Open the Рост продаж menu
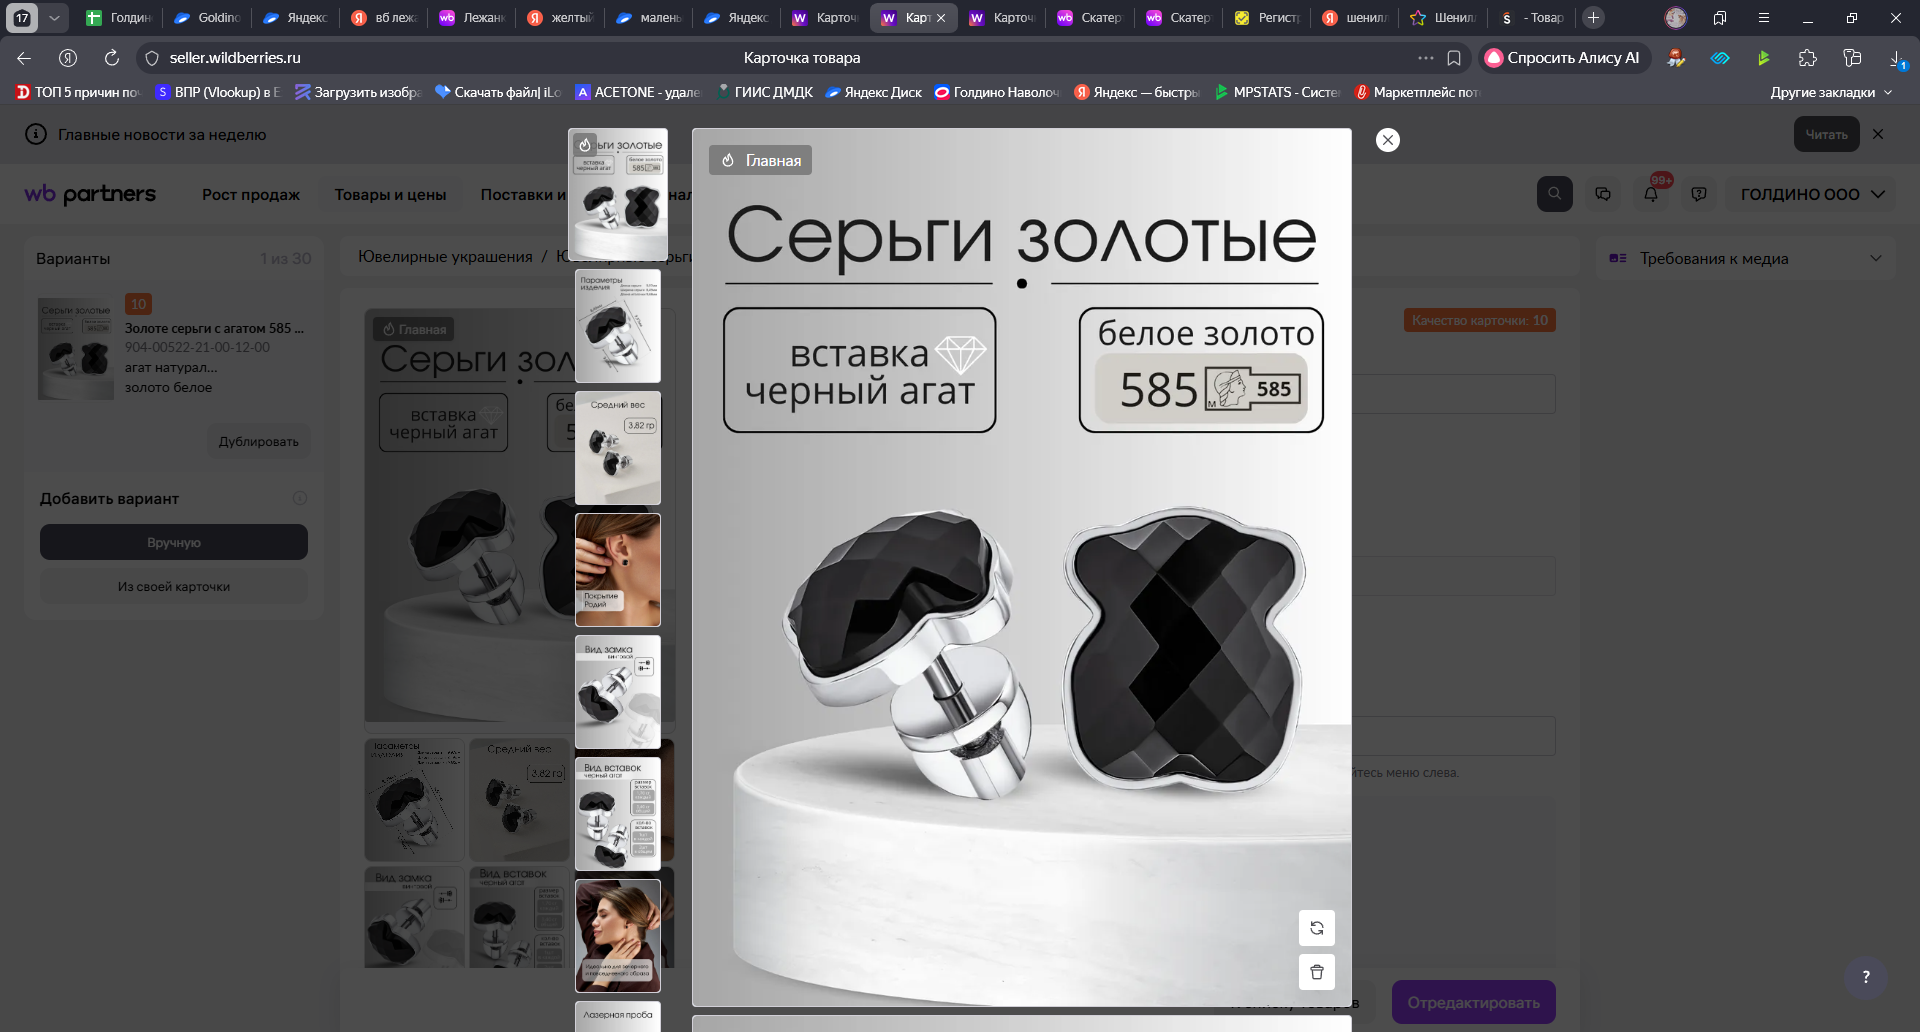 pyautogui.click(x=251, y=195)
